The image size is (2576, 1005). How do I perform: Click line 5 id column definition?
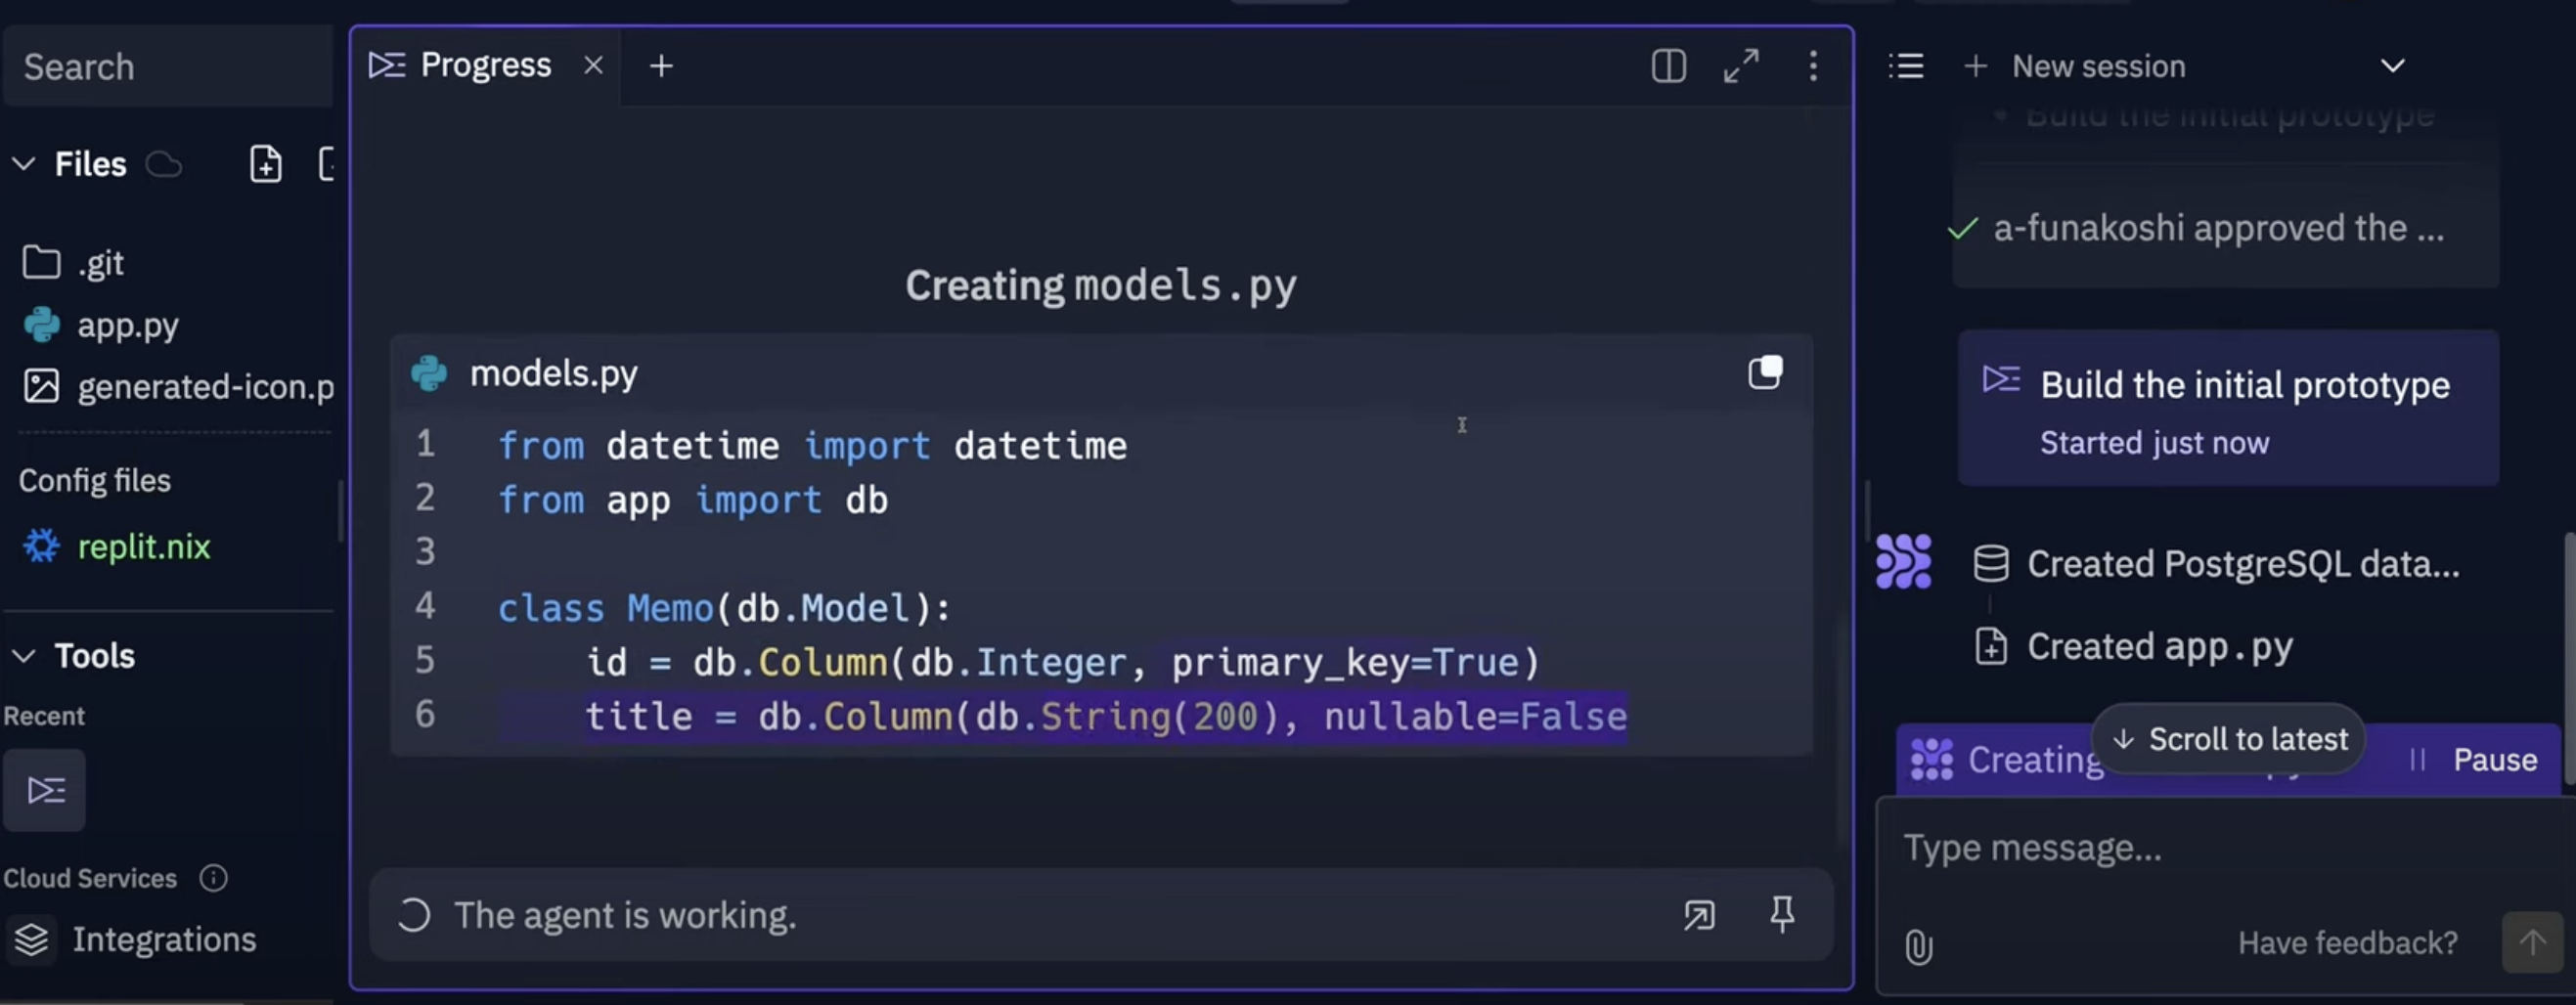point(1062,662)
